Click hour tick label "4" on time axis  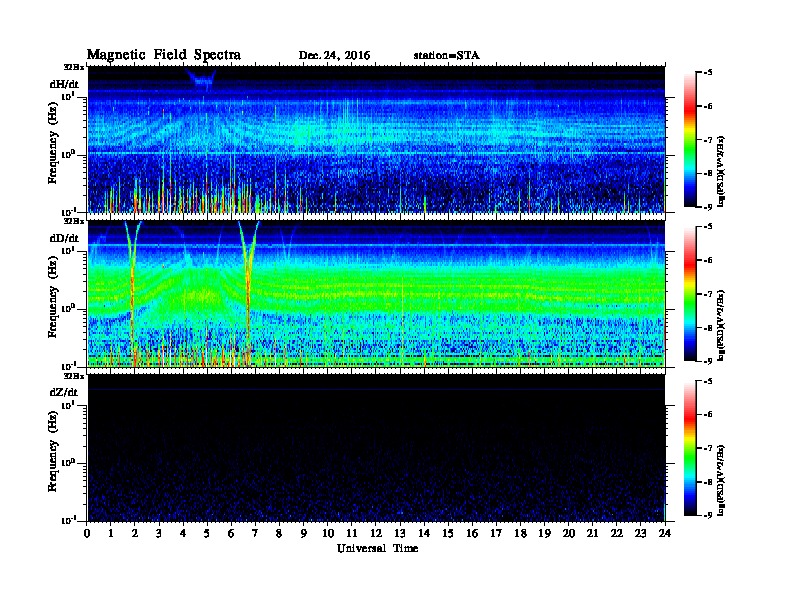point(183,533)
